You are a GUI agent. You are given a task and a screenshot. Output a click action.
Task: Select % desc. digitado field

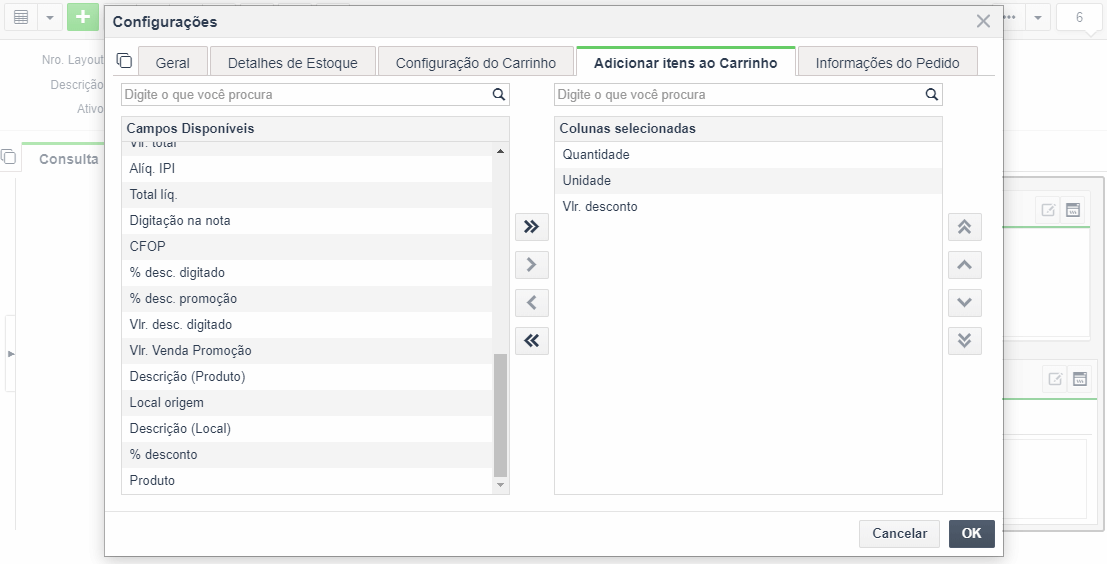coord(307,272)
